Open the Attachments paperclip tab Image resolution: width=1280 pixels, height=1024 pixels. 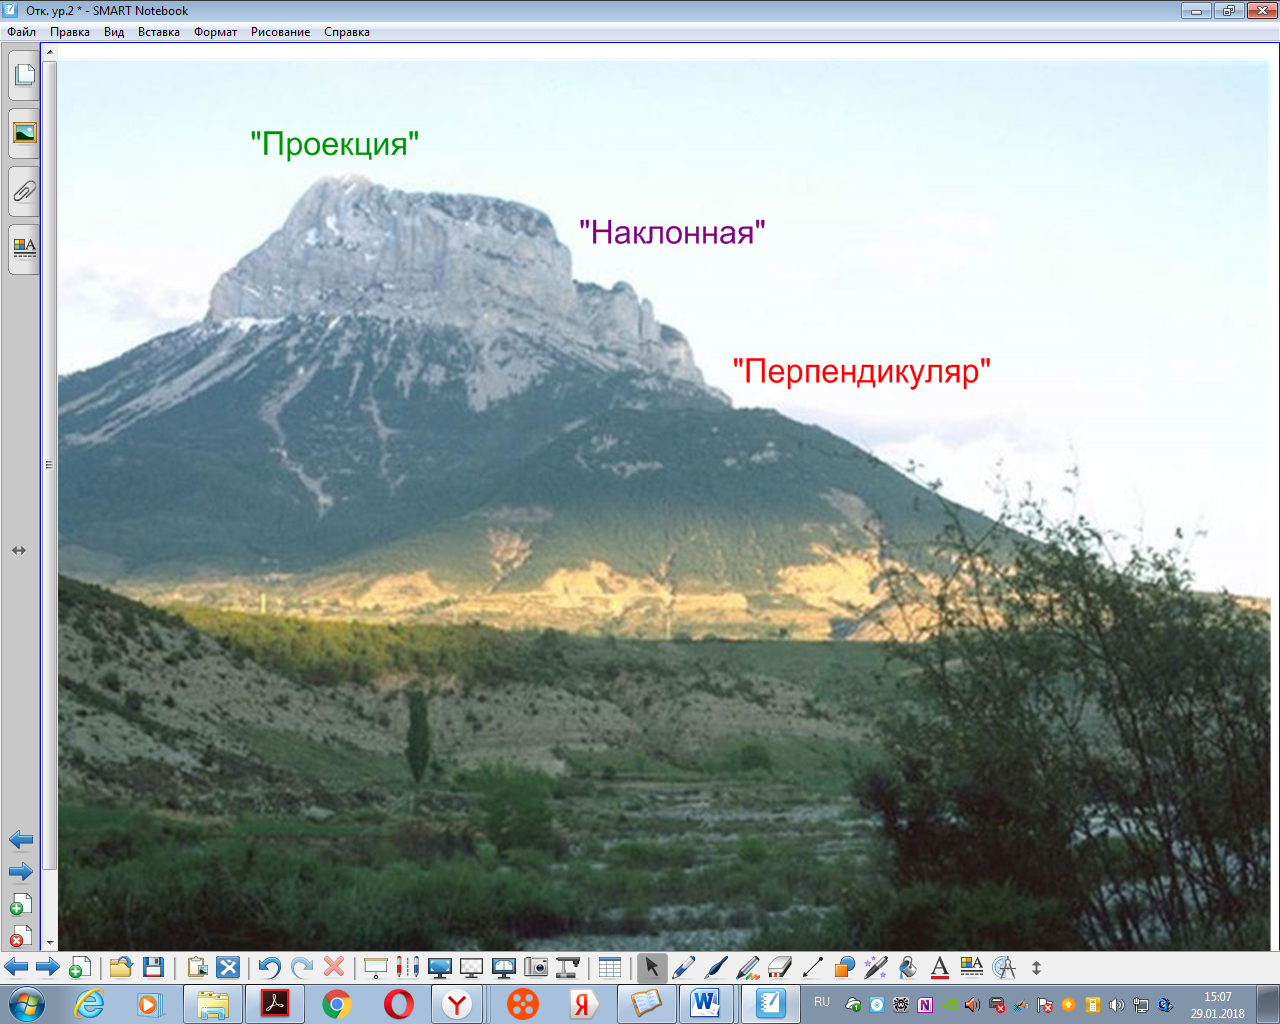[24, 191]
